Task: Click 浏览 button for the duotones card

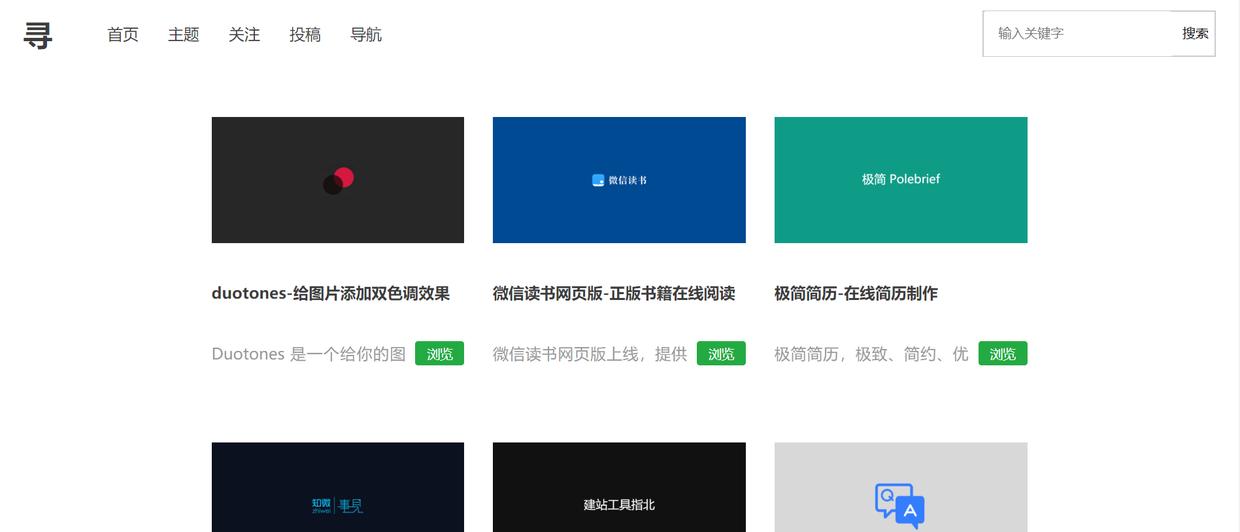Action: (x=440, y=354)
